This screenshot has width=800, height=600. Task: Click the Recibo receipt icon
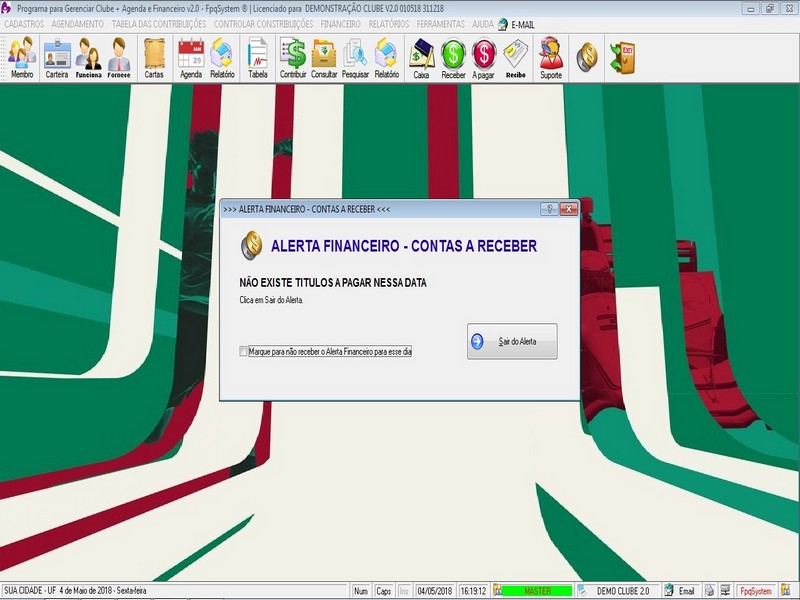(x=515, y=58)
